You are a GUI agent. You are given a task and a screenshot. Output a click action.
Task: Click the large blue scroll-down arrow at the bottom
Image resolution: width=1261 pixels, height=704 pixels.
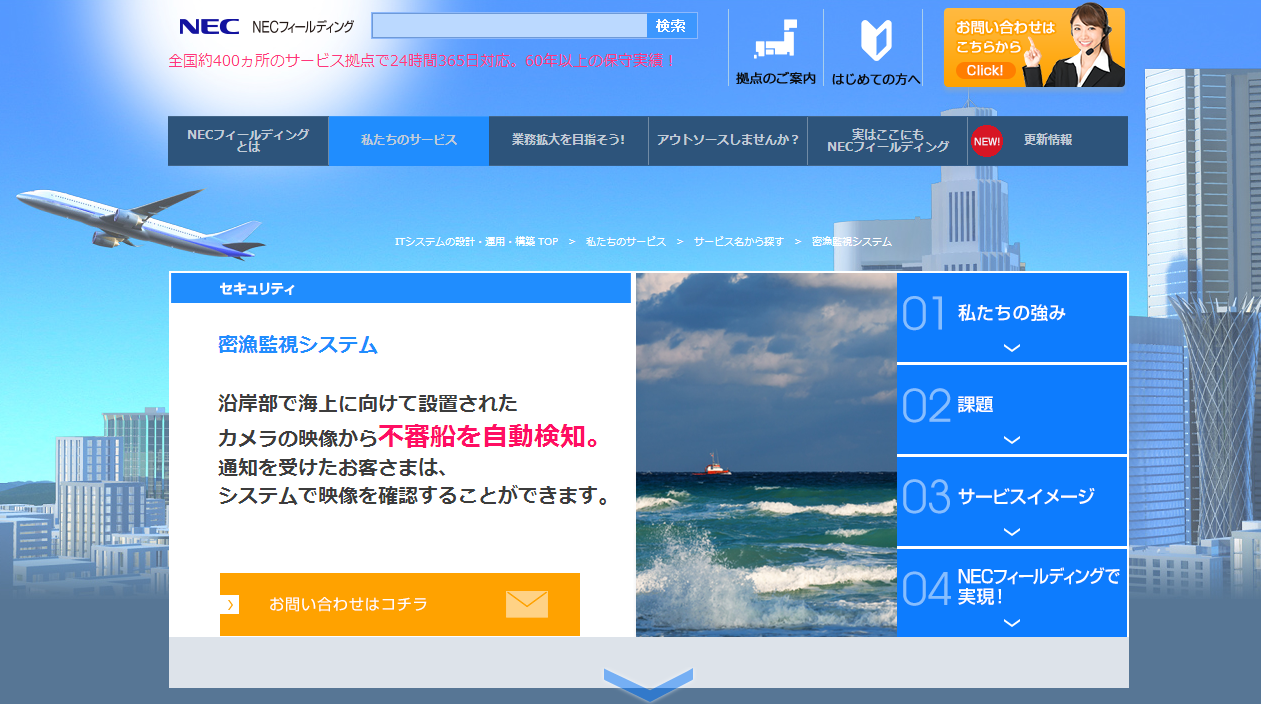648,683
